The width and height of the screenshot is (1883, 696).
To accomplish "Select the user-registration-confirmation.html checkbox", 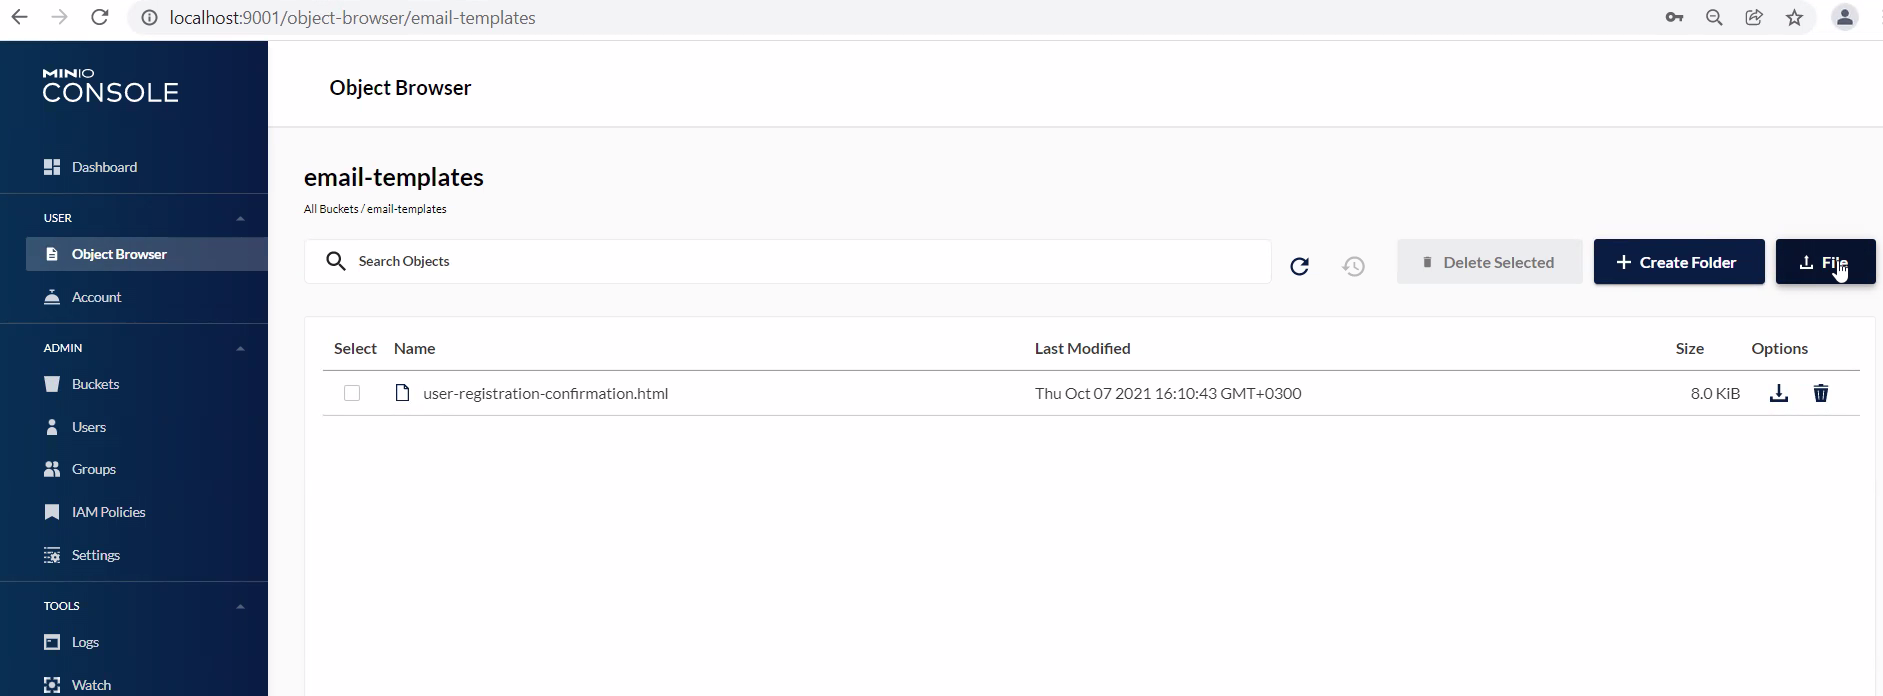I will pos(352,393).
